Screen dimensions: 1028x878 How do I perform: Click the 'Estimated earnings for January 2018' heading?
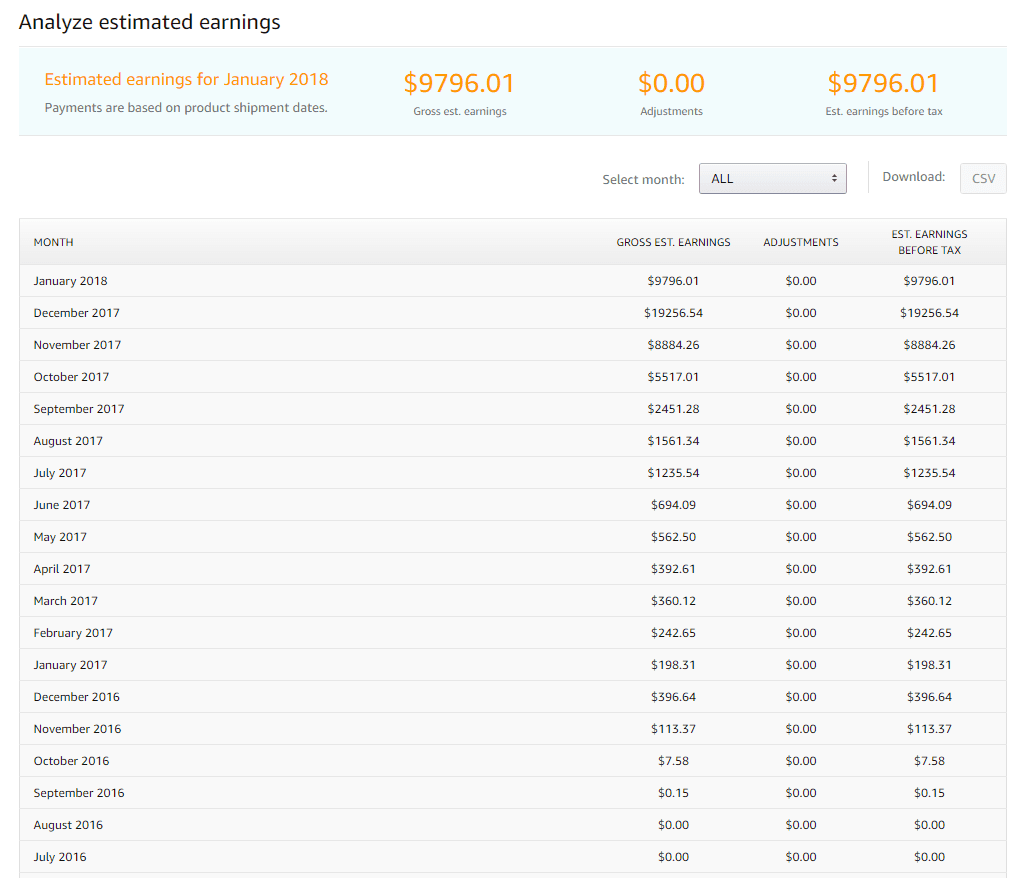(186, 79)
